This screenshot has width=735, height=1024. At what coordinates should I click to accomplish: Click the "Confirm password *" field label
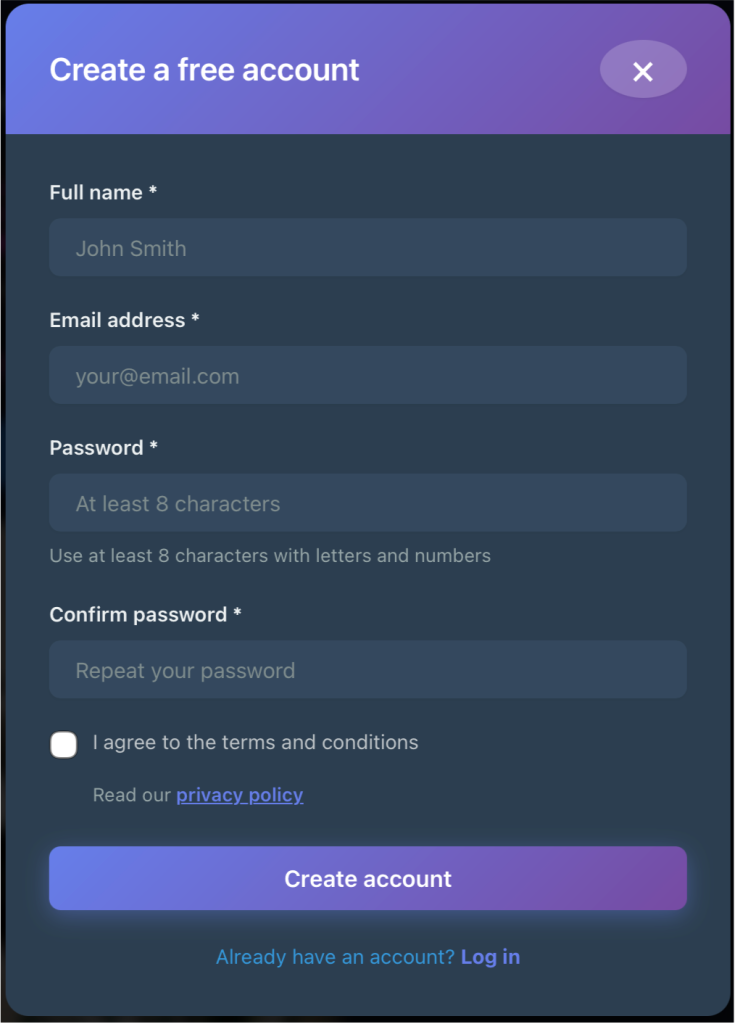pos(138,615)
